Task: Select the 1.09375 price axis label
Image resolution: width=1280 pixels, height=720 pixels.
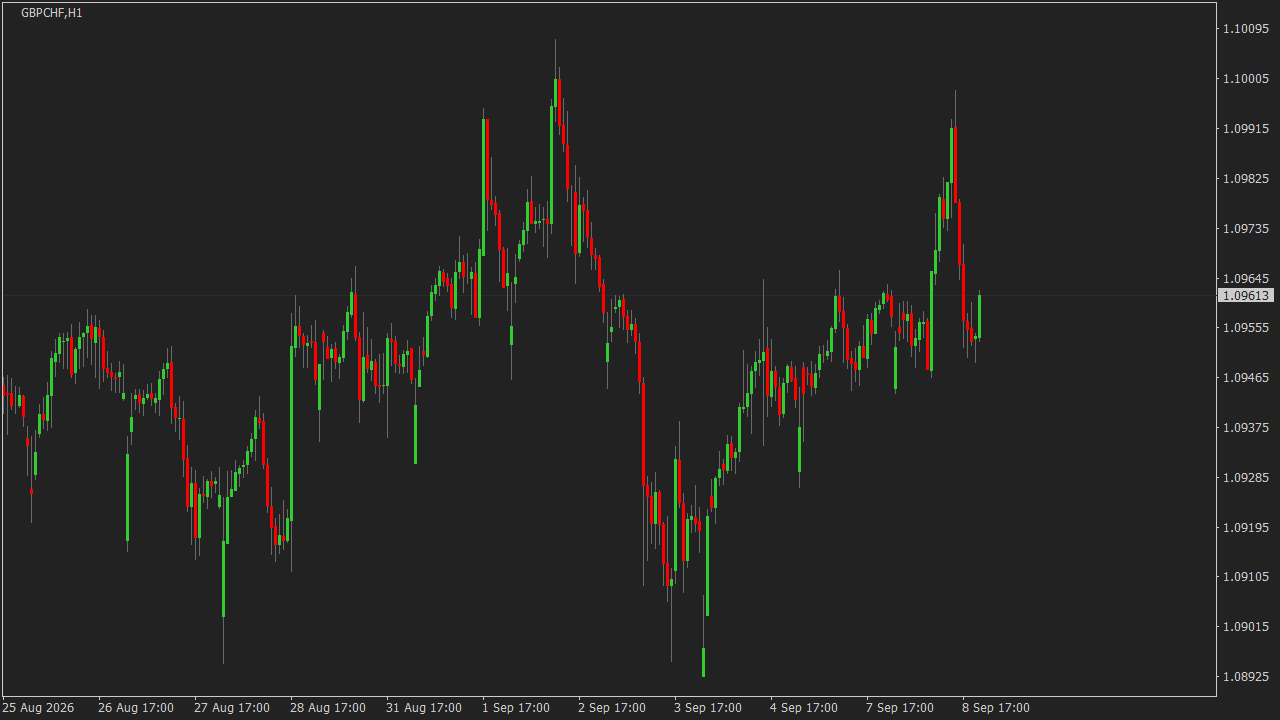Action: coord(1246,427)
